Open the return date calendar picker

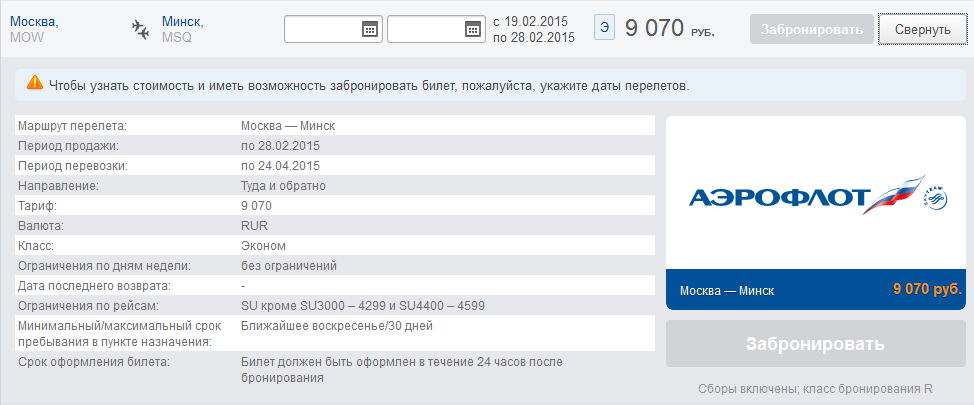click(x=472, y=30)
